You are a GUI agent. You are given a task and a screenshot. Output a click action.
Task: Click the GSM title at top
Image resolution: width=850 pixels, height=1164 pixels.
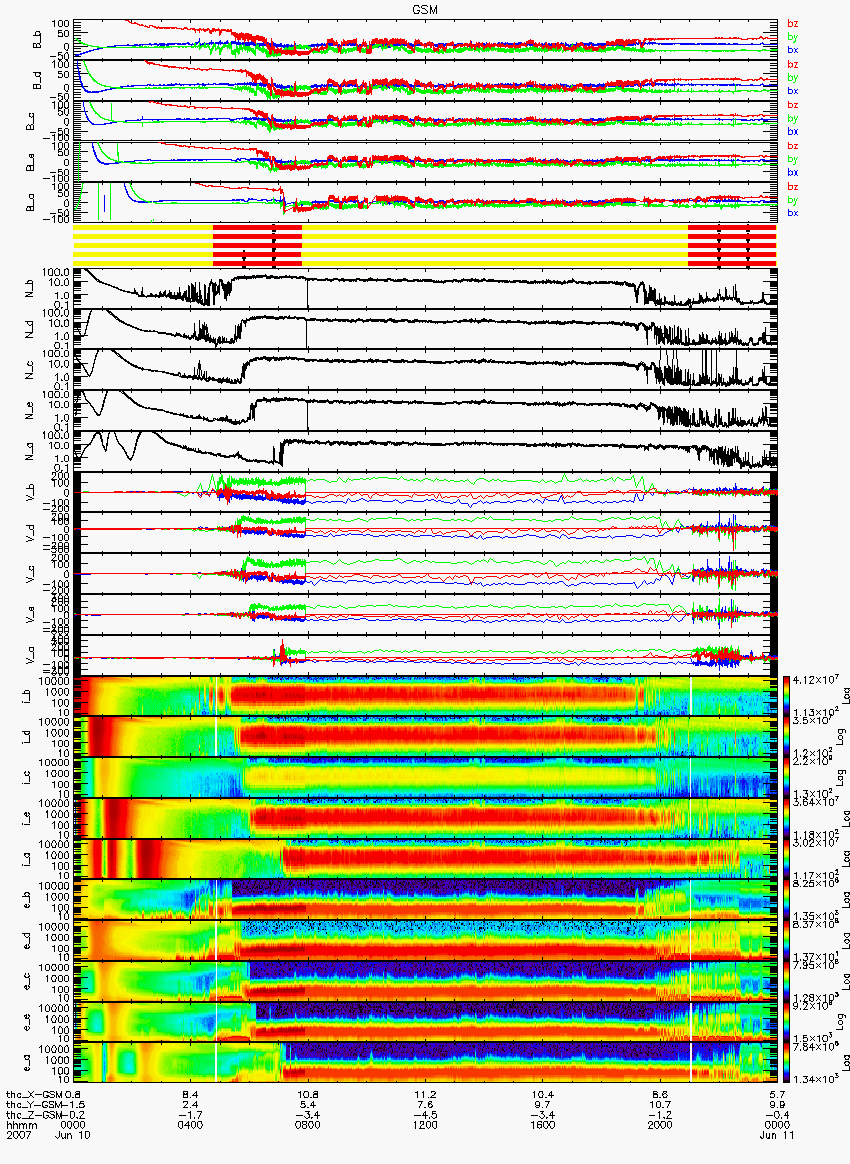[425, 9]
